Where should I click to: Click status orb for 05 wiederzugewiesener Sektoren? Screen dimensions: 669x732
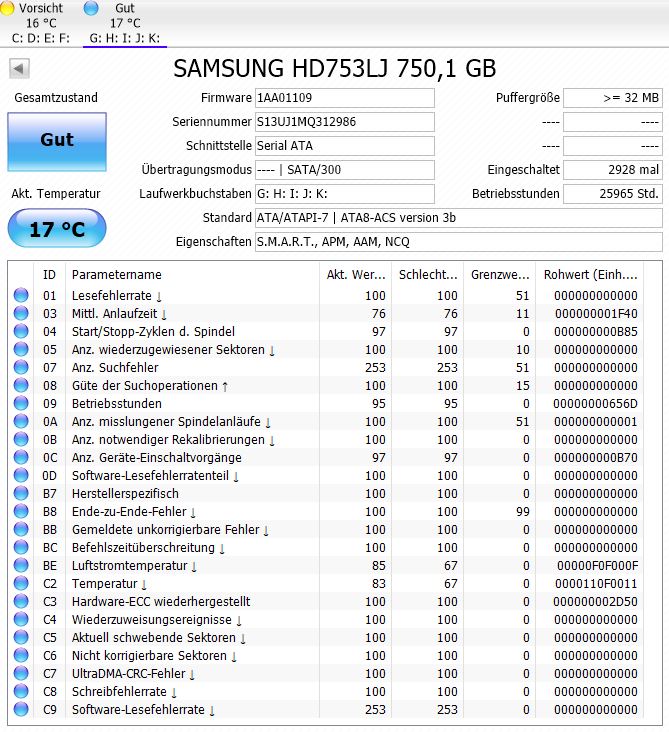21,349
